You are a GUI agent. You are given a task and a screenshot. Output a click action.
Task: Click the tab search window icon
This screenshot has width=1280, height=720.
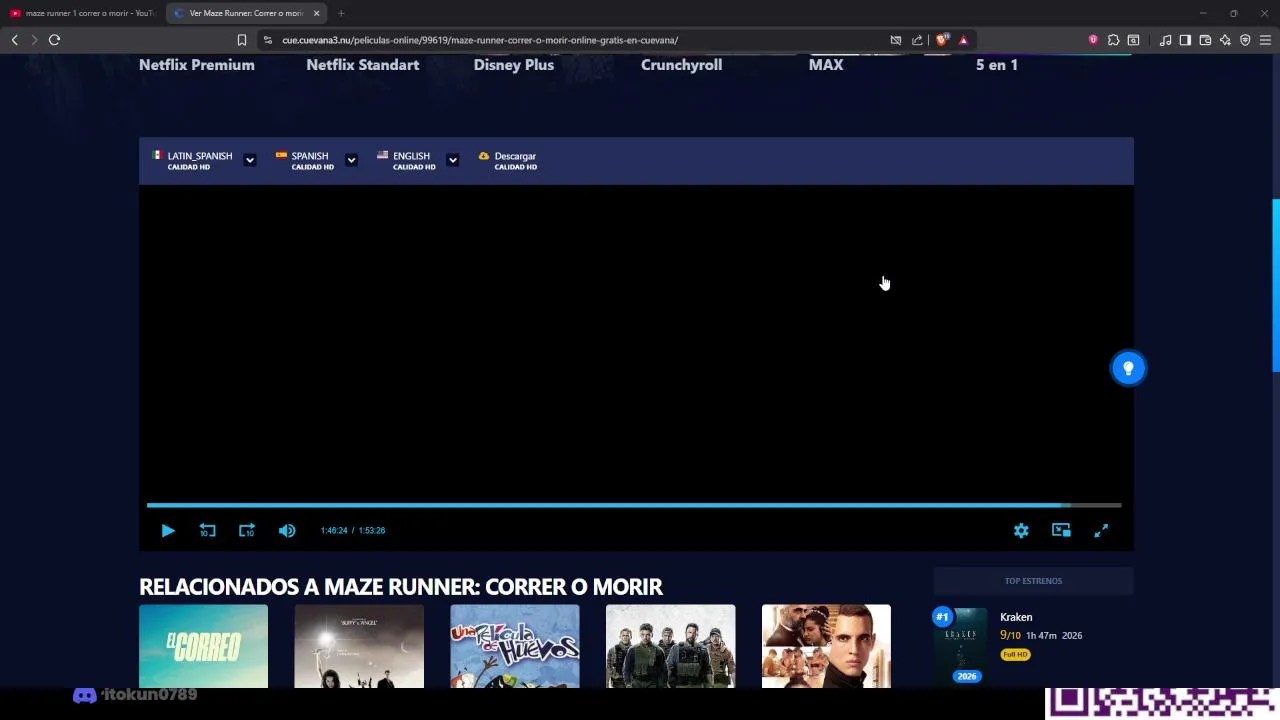(1133, 40)
